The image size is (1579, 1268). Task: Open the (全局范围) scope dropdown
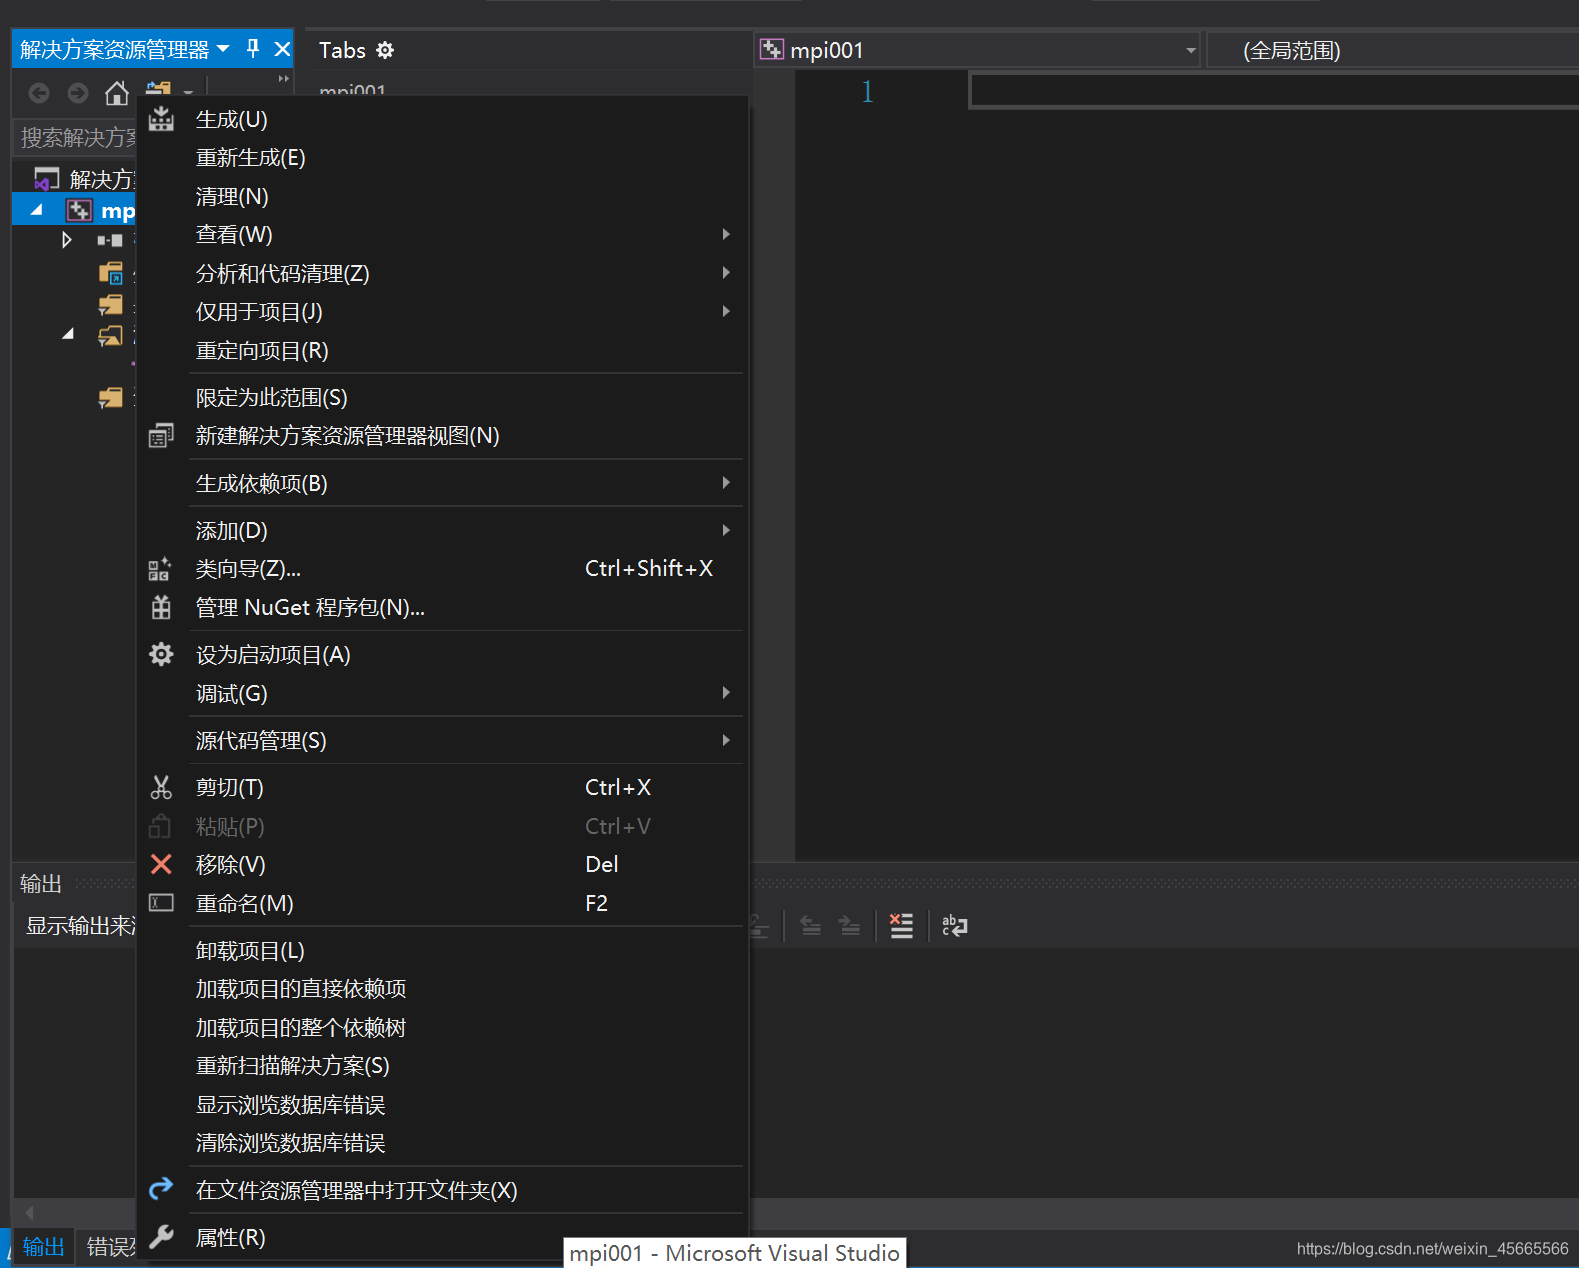point(1393,50)
